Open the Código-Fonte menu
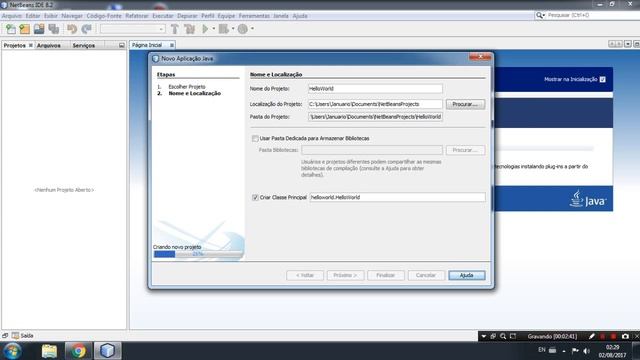This screenshot has height=360, width=640. coord(104,16)
